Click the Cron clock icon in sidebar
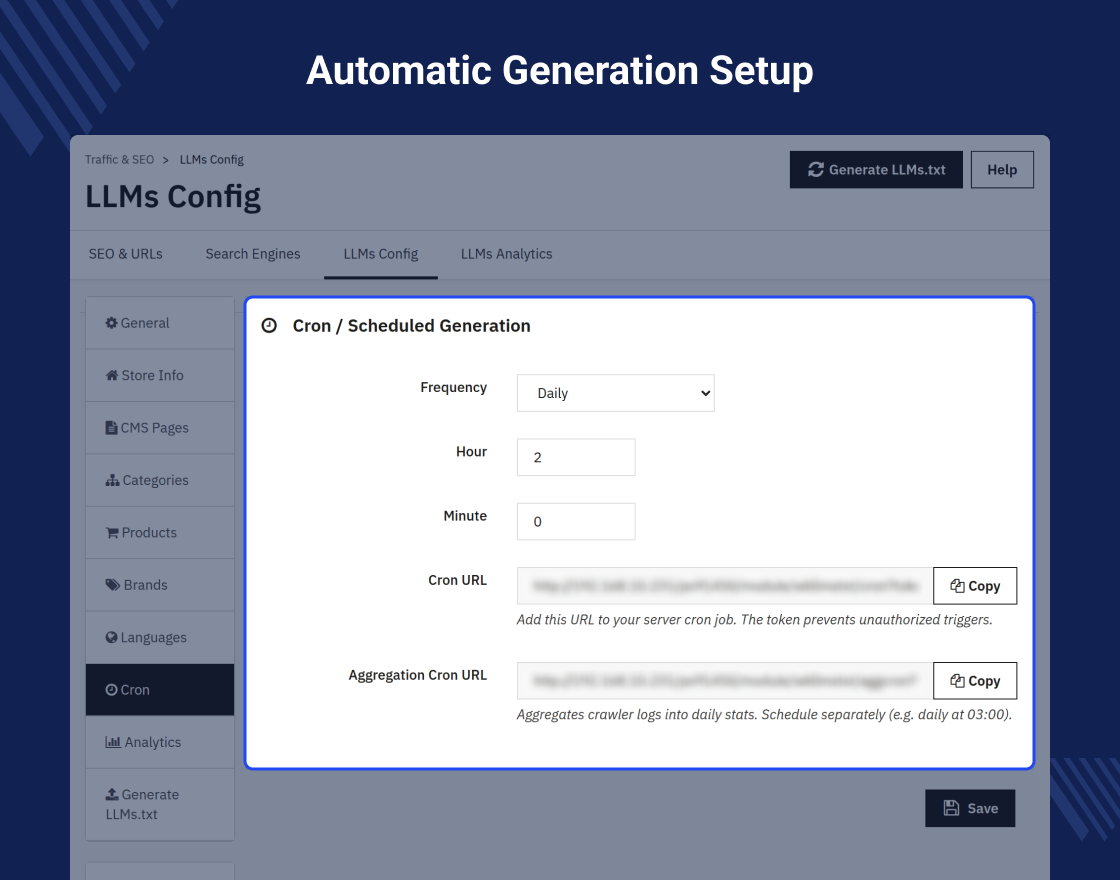1120x880 pixels. (111, 689)
